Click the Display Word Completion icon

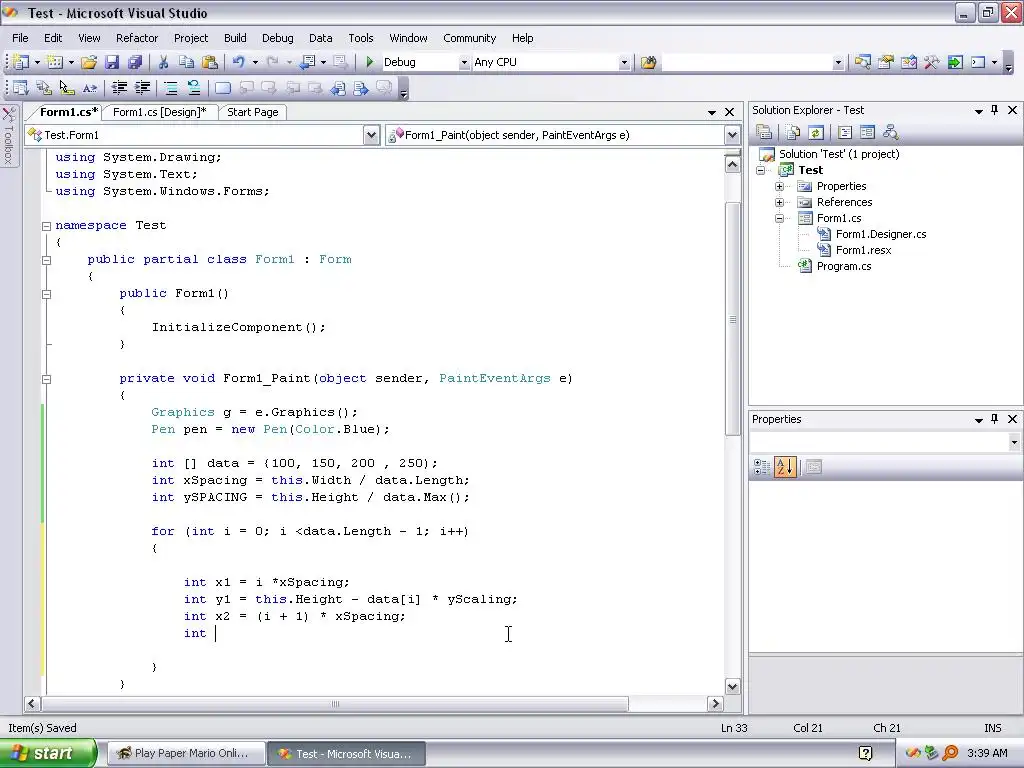click(90, 88)
